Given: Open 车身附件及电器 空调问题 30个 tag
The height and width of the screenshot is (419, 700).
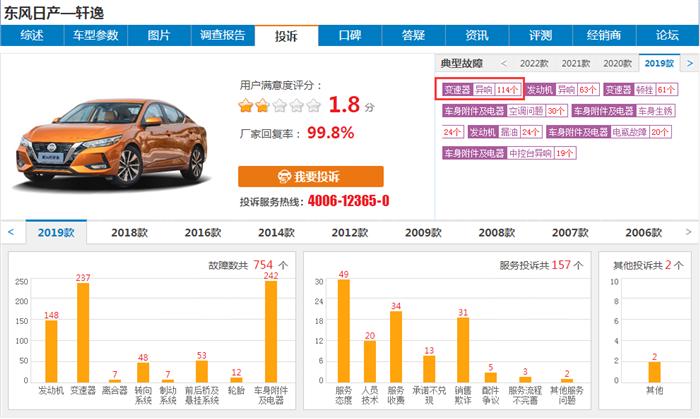Looking at the screenshot, I should click(x=504, y=111).
